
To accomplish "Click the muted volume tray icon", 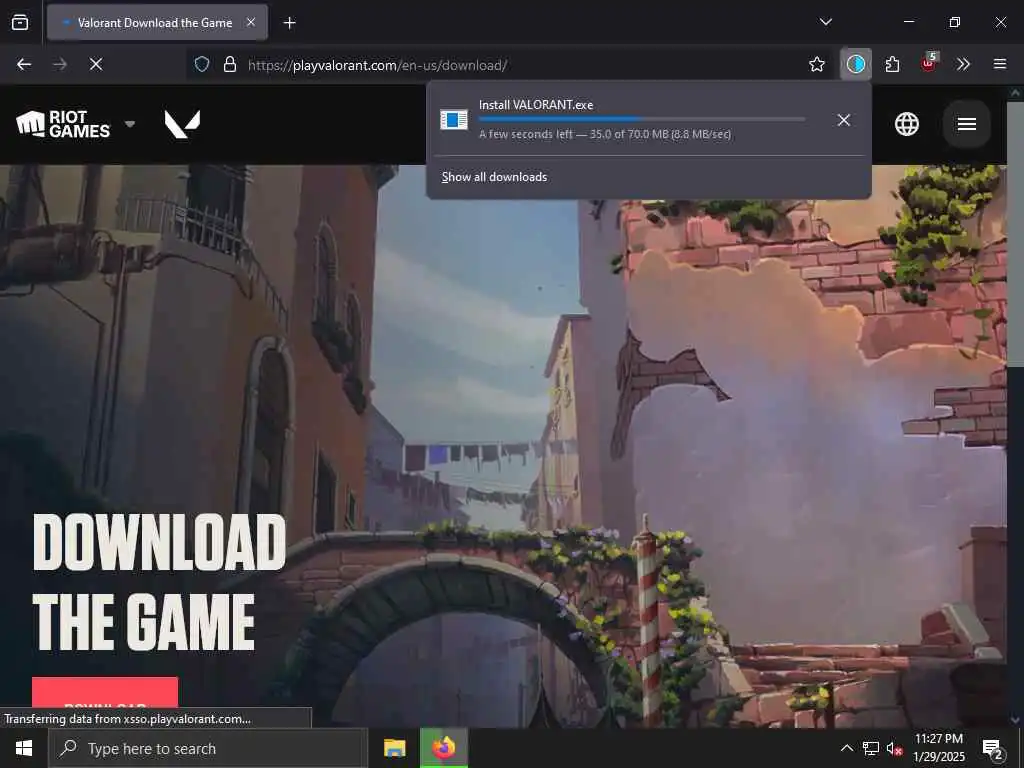I will pos(895,748).
